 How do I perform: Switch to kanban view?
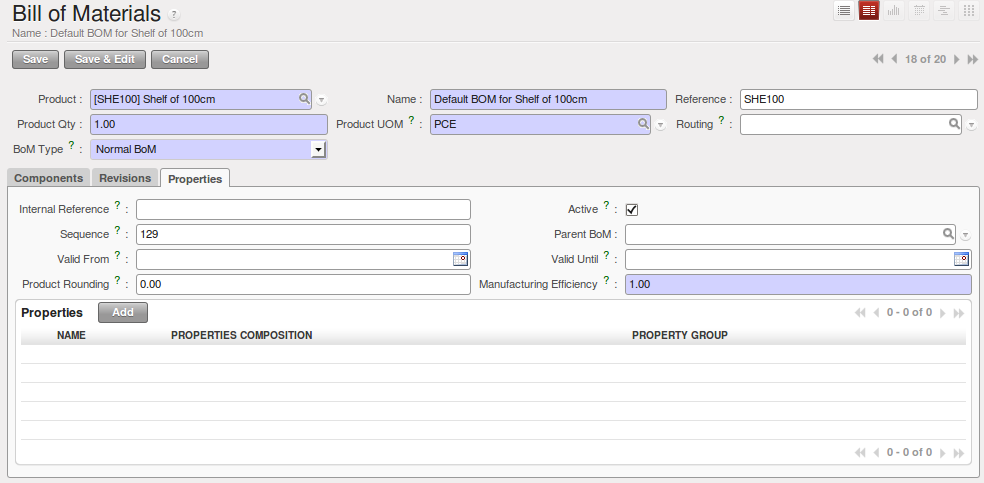(x=969, y=11)
